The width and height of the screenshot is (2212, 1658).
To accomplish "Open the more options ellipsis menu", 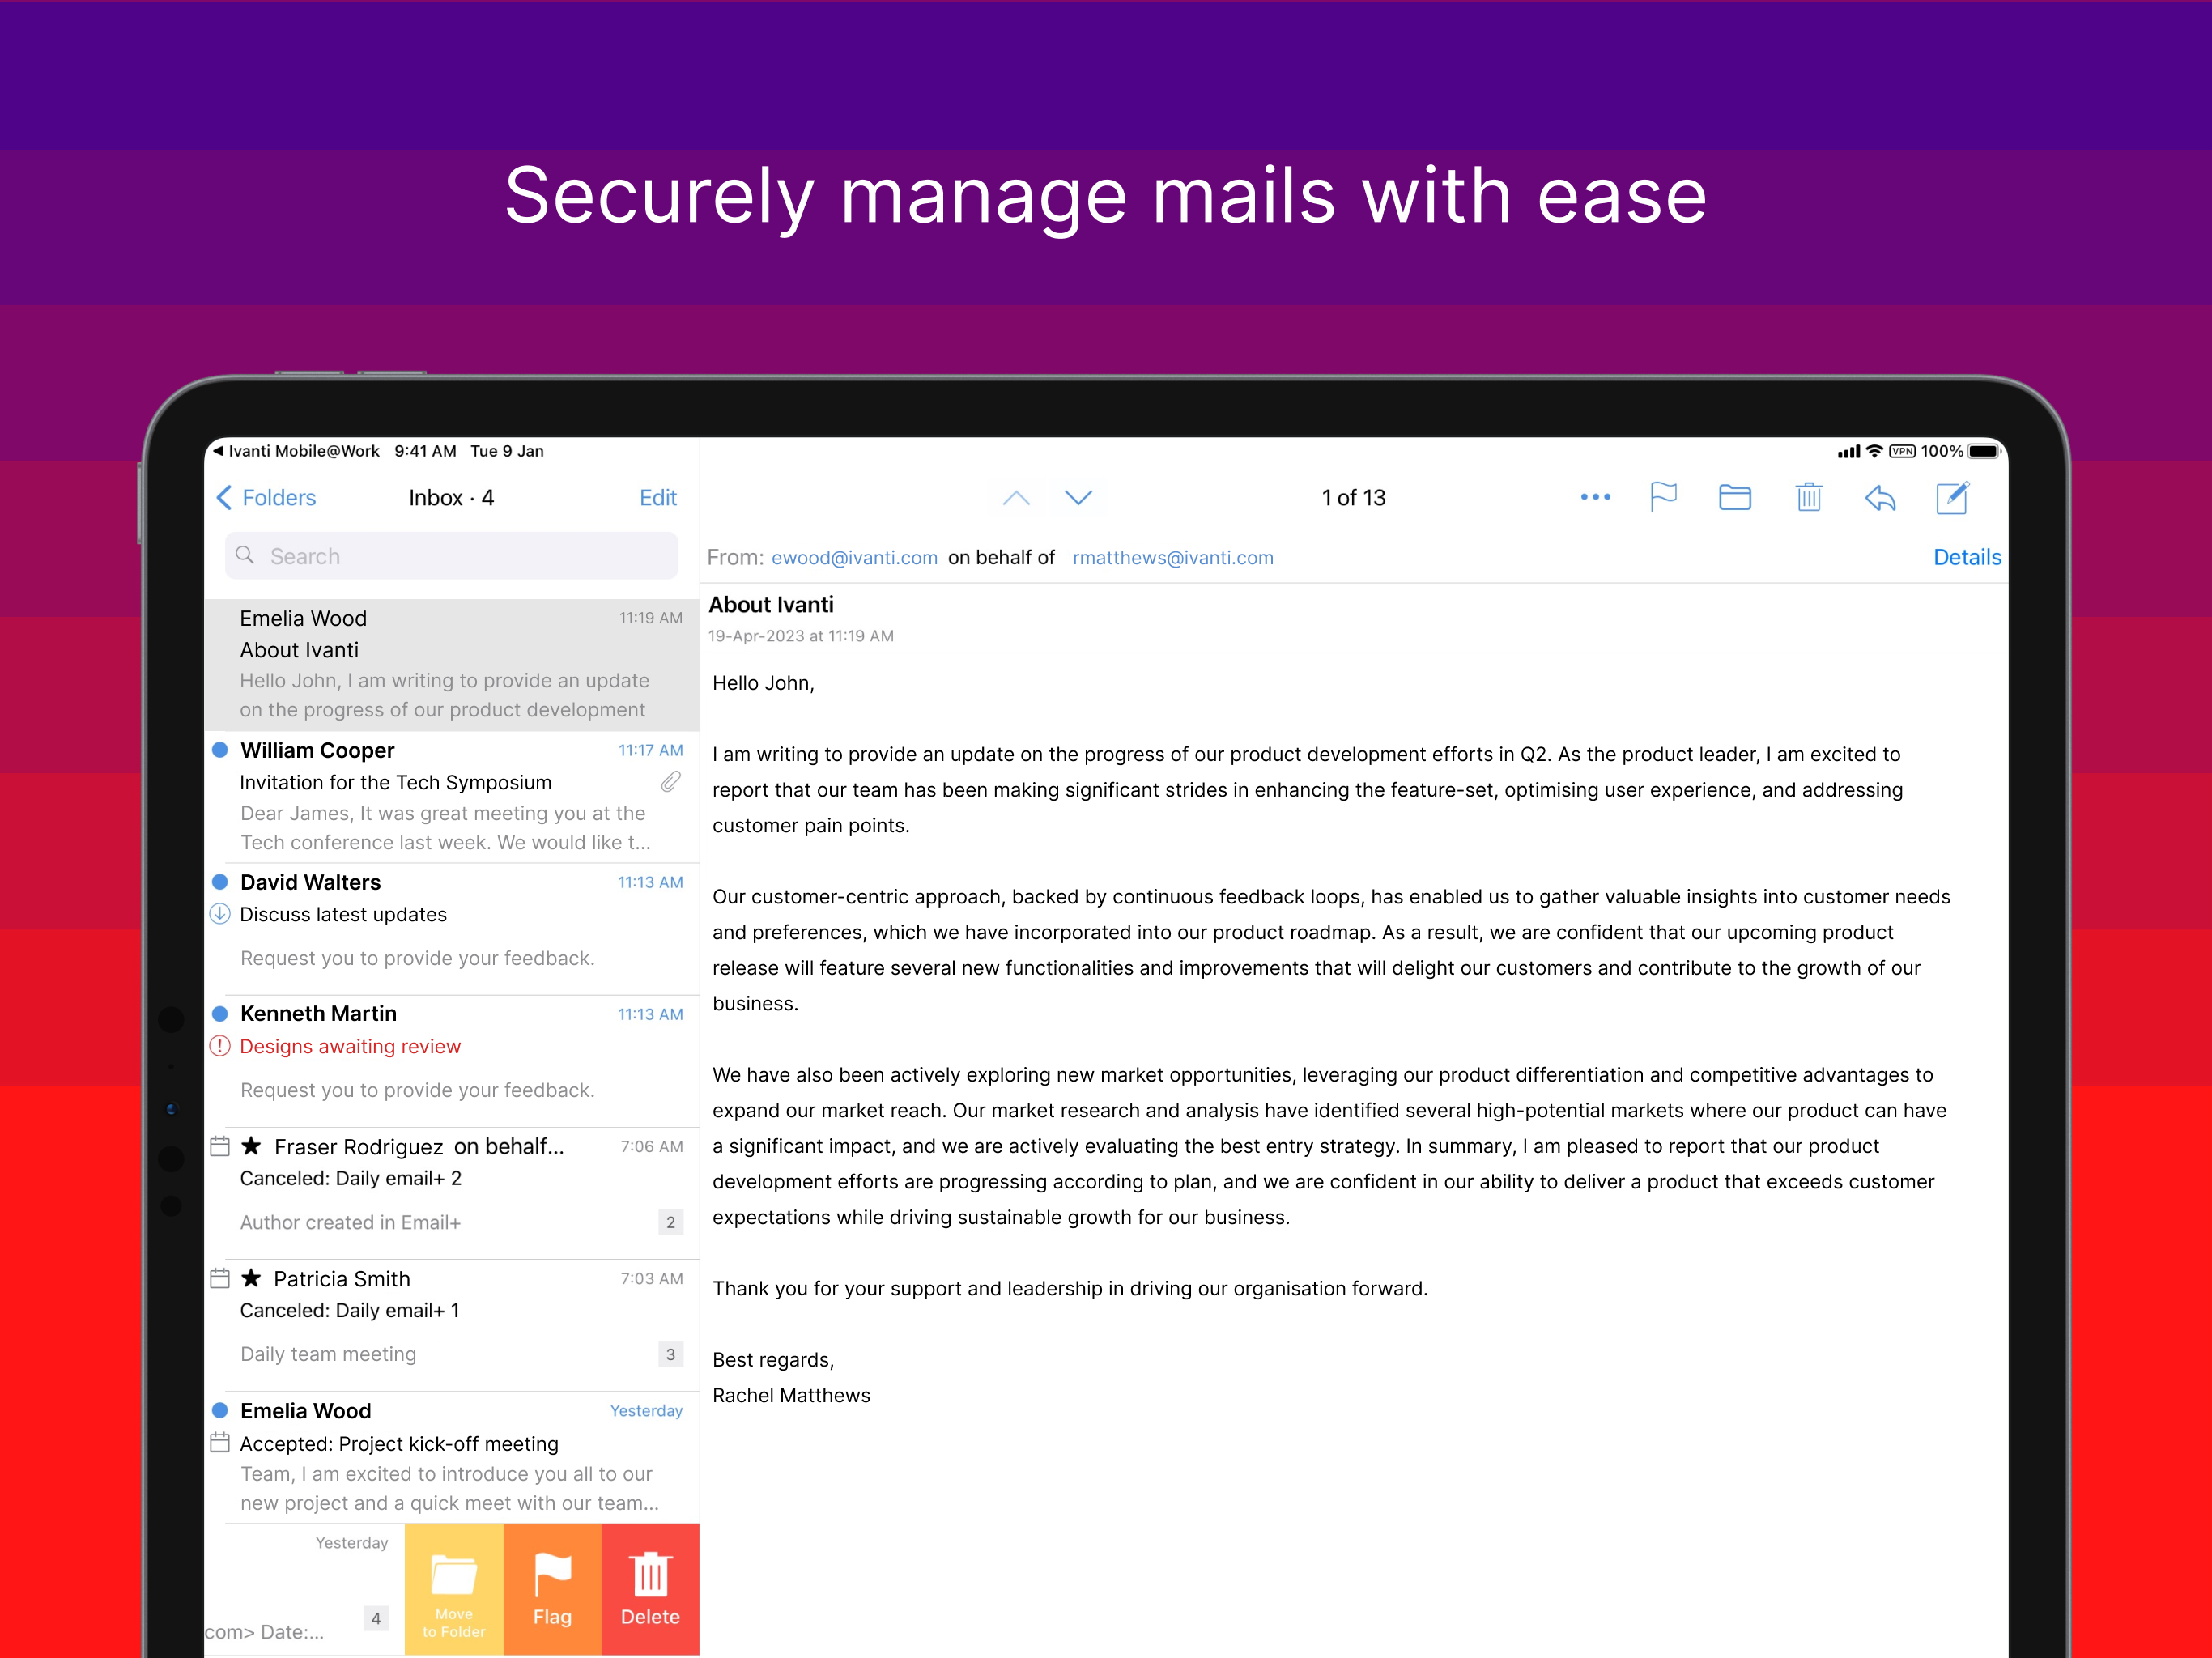I will point(1595,497).
